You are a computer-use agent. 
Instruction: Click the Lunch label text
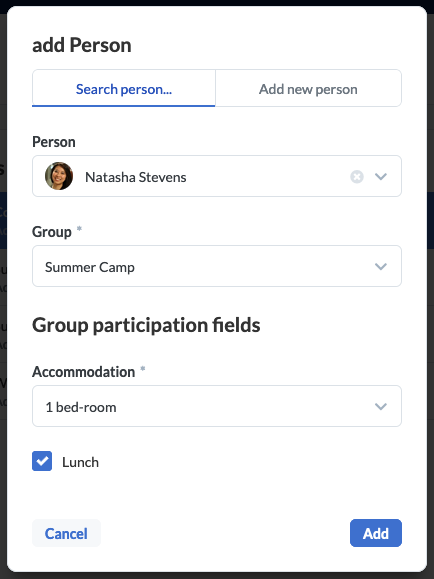pos(81,462)
